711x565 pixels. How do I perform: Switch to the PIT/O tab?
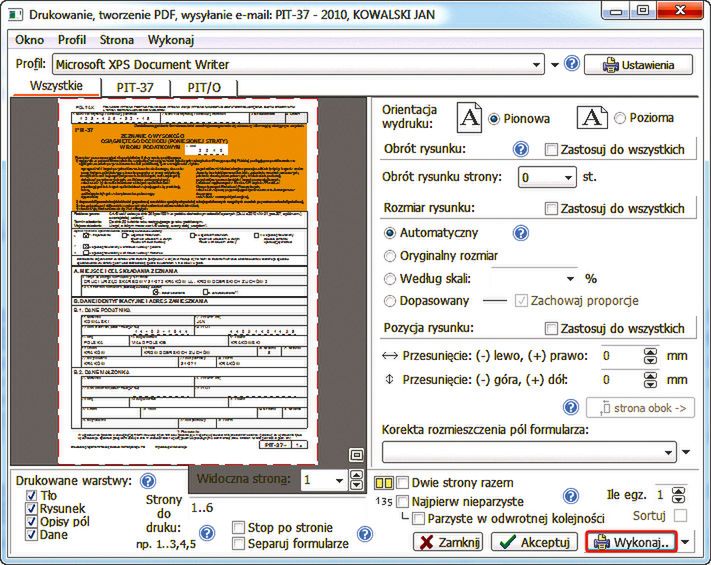204,87
